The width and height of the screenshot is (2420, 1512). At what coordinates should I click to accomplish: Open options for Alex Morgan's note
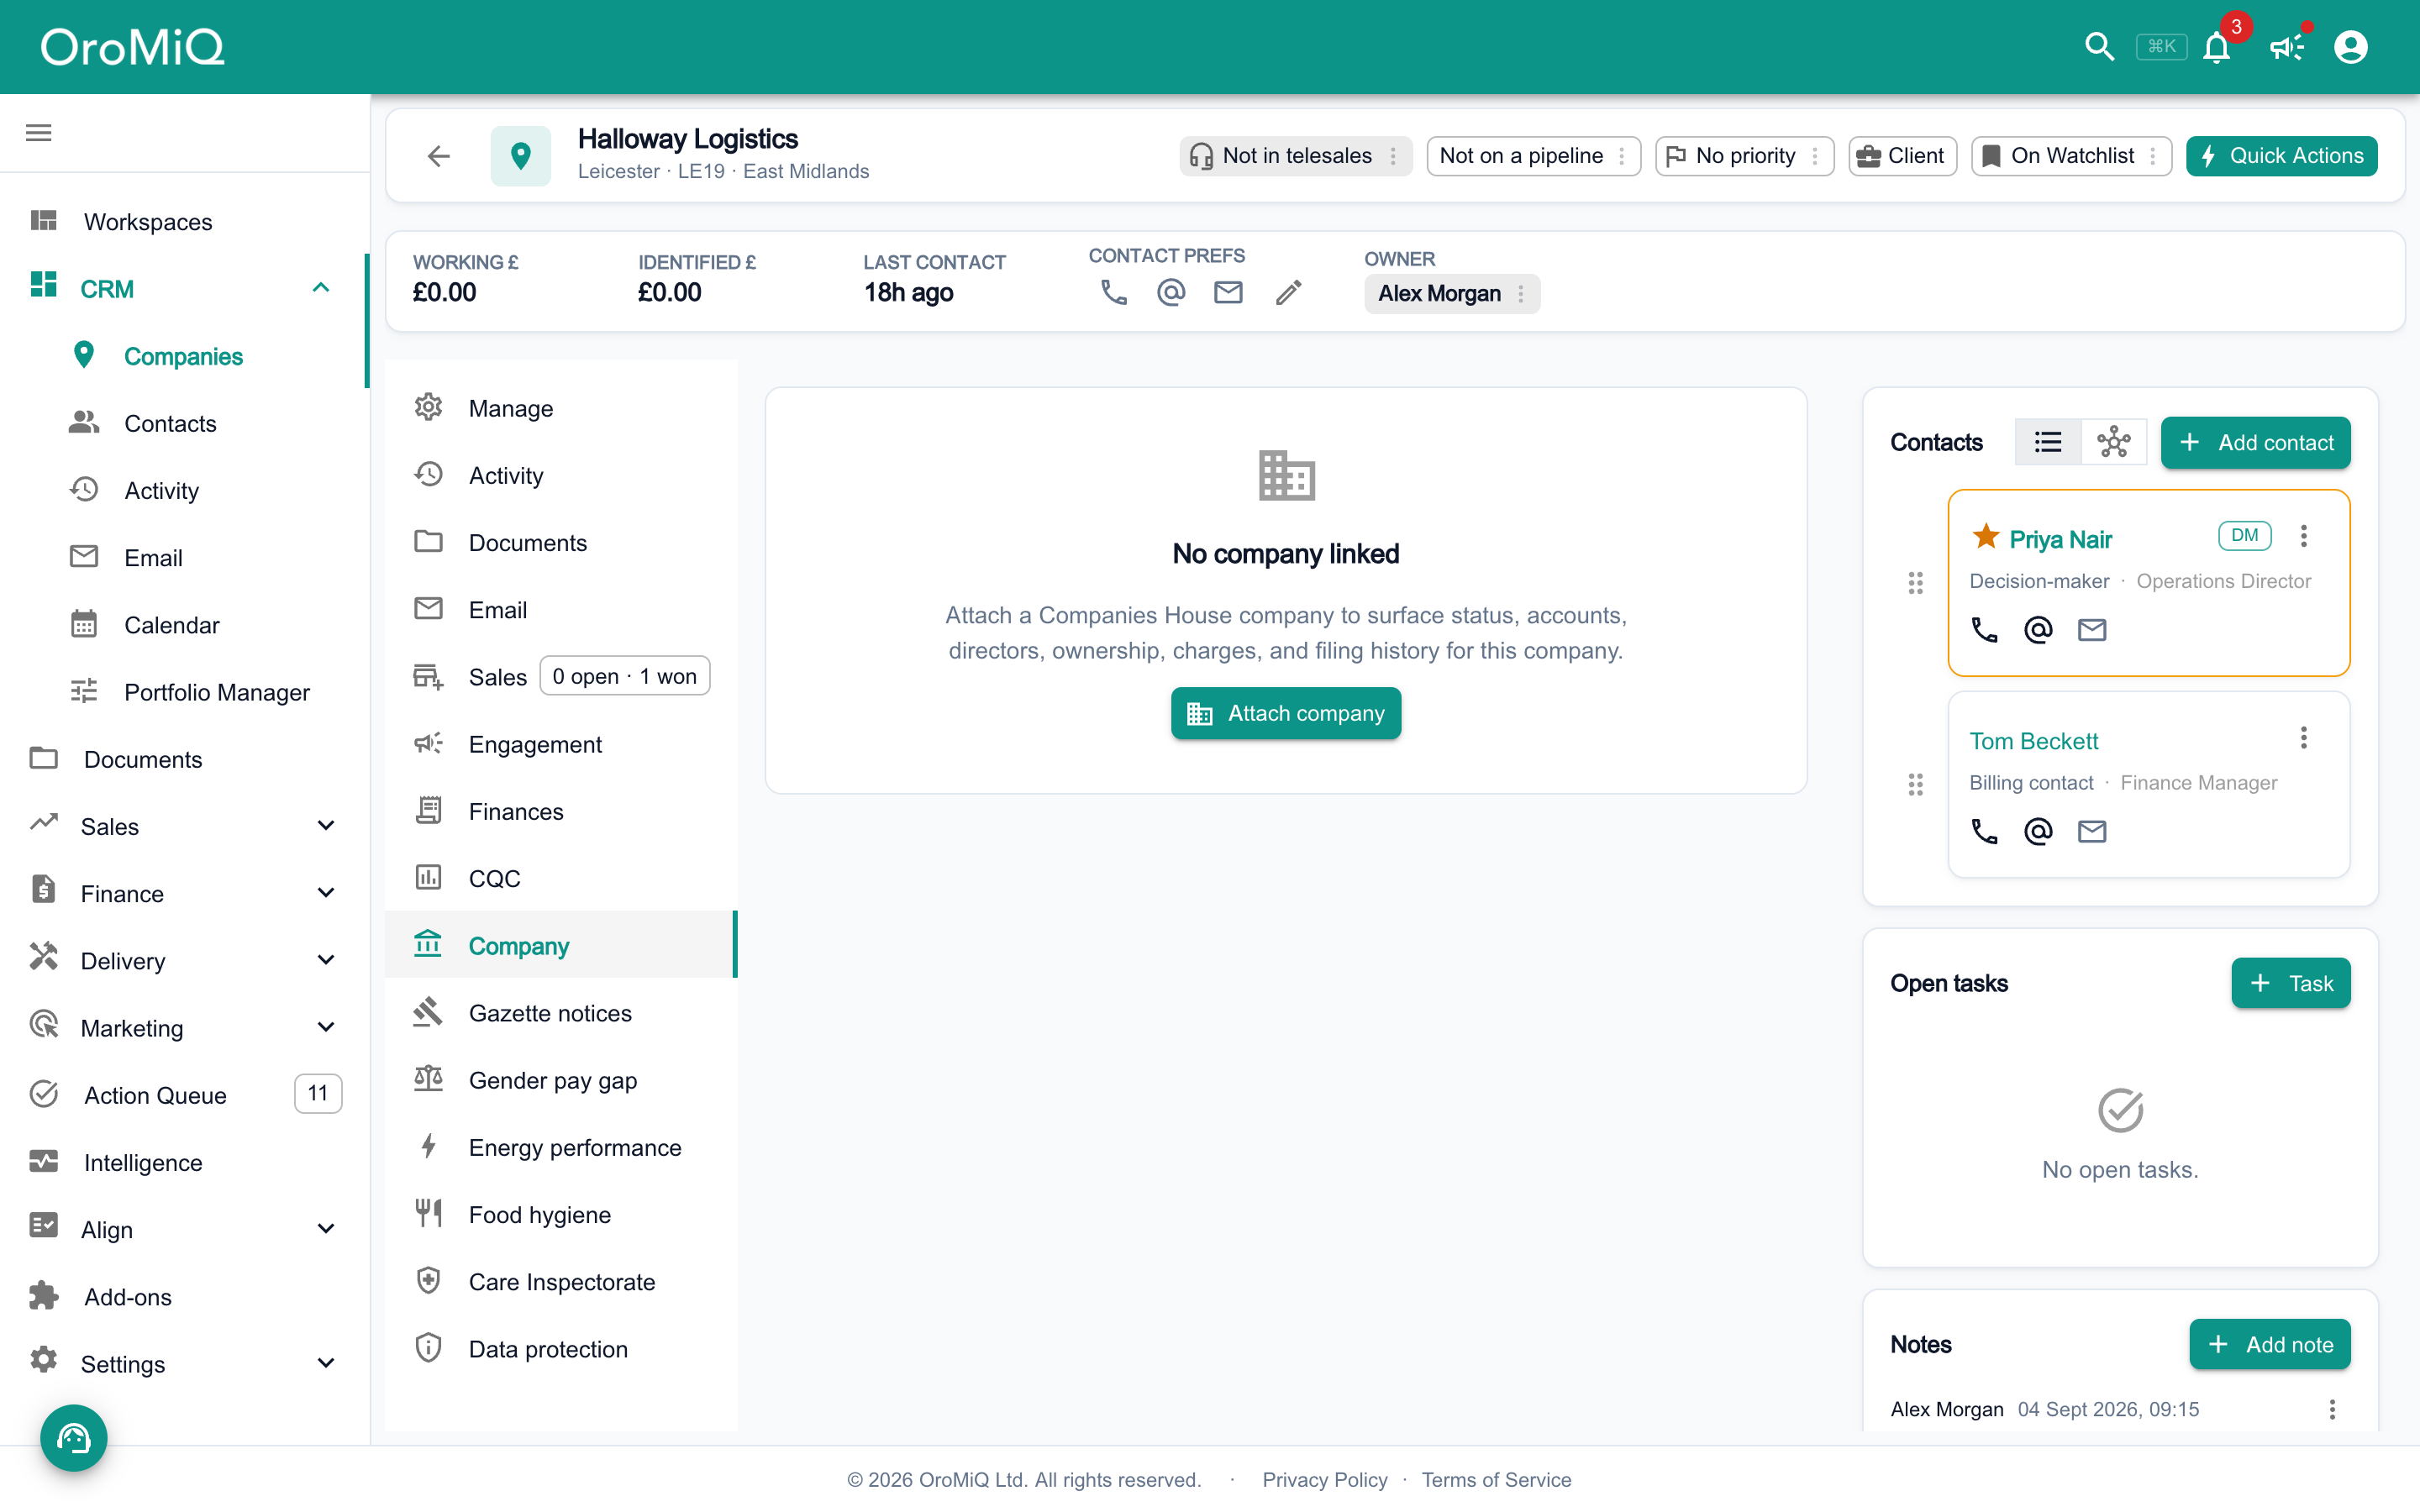click(2332, 1409)
